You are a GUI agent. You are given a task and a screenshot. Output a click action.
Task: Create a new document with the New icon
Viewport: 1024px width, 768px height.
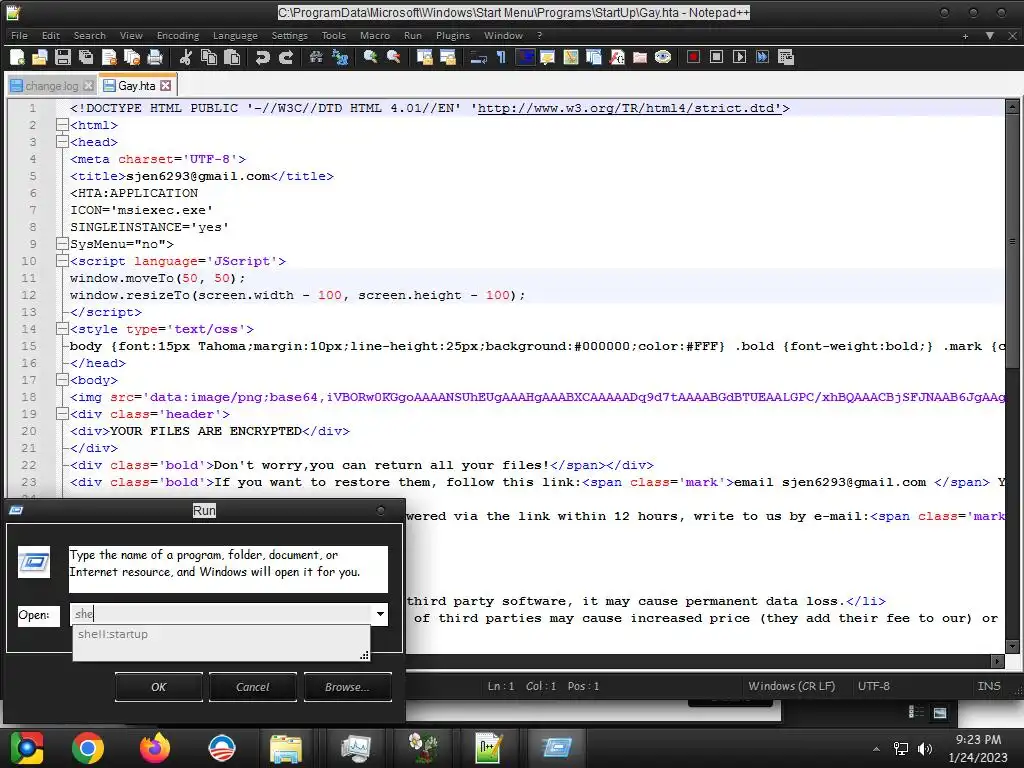(18, 57)
